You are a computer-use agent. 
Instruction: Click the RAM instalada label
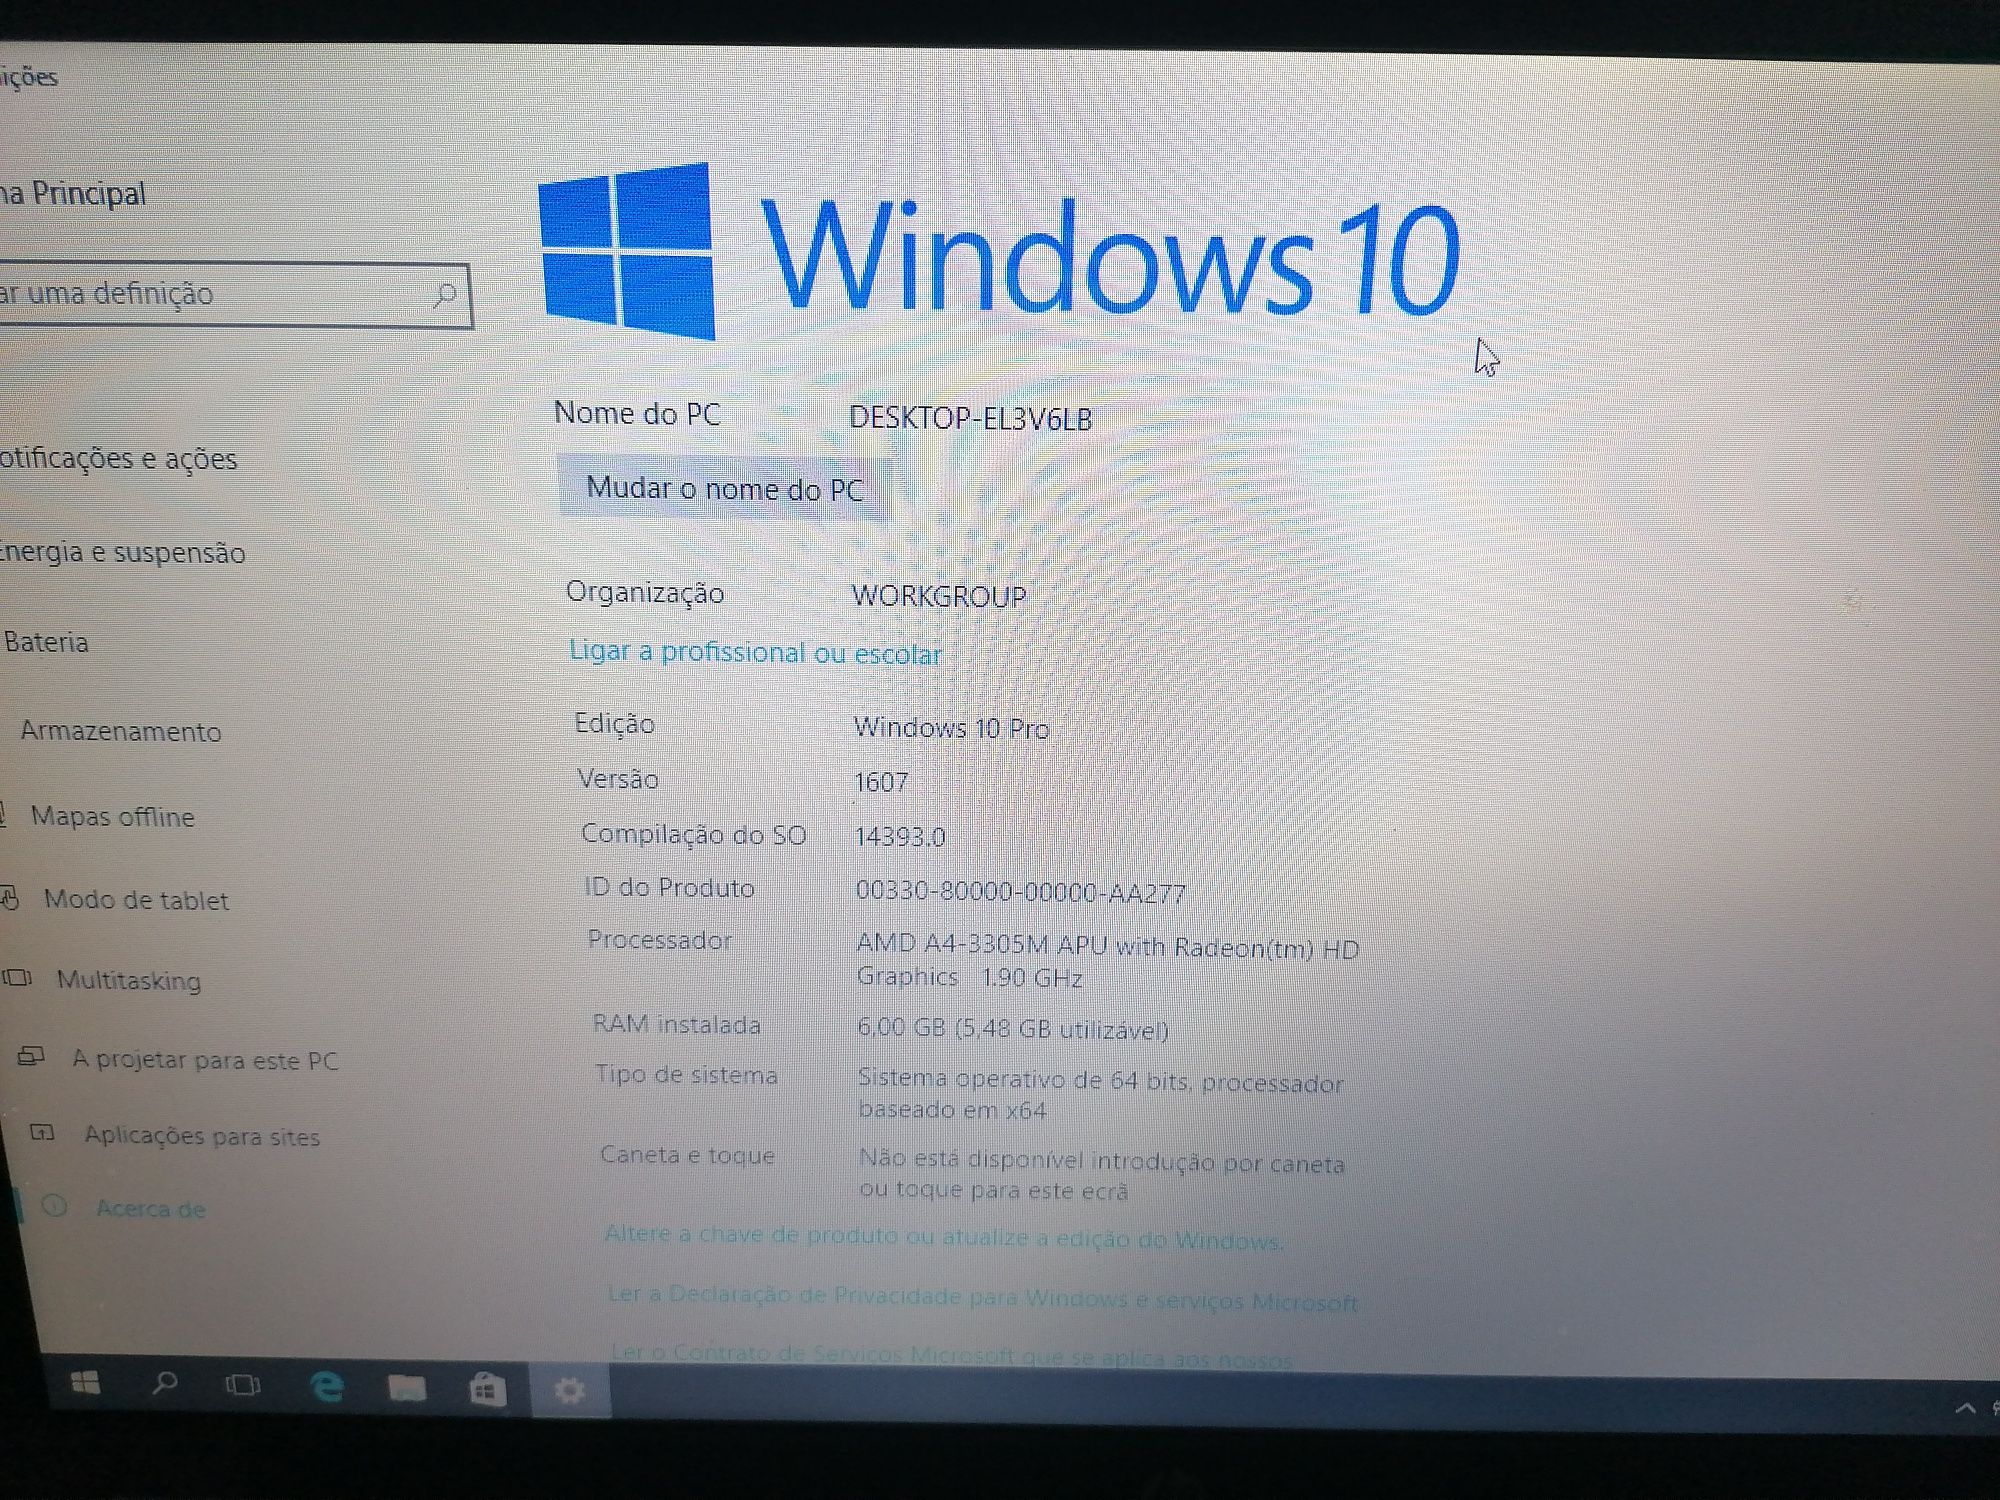pyautogui.click(x=677, y=1024)
